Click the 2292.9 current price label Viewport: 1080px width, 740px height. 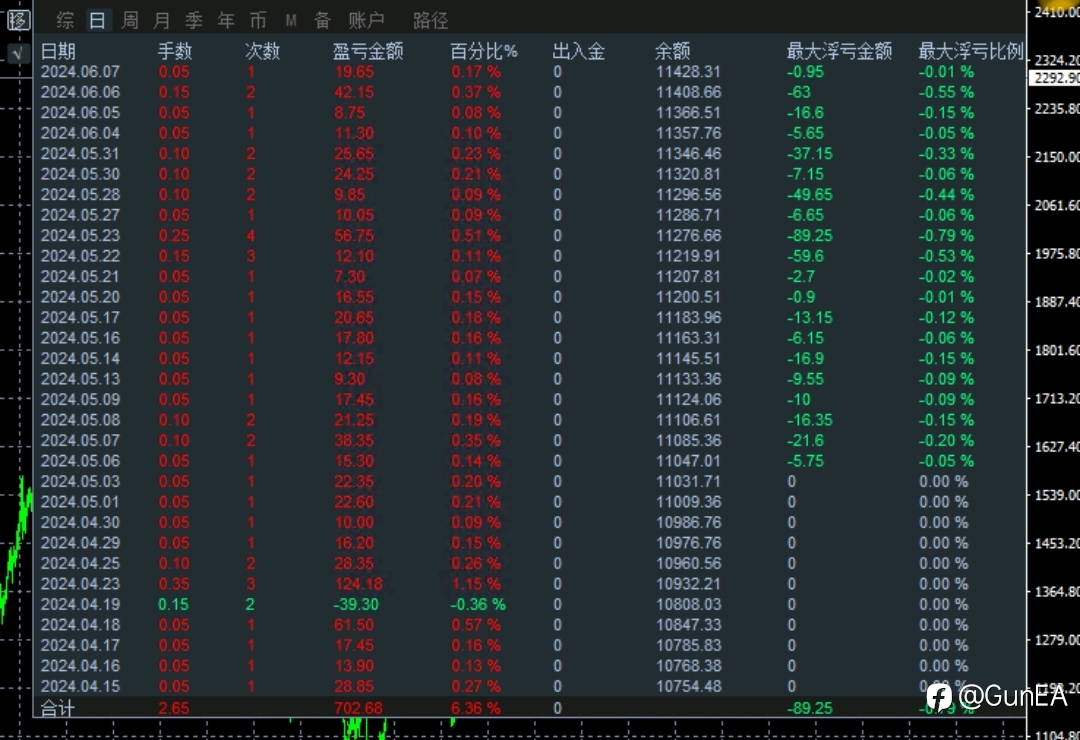point(1055,79)
